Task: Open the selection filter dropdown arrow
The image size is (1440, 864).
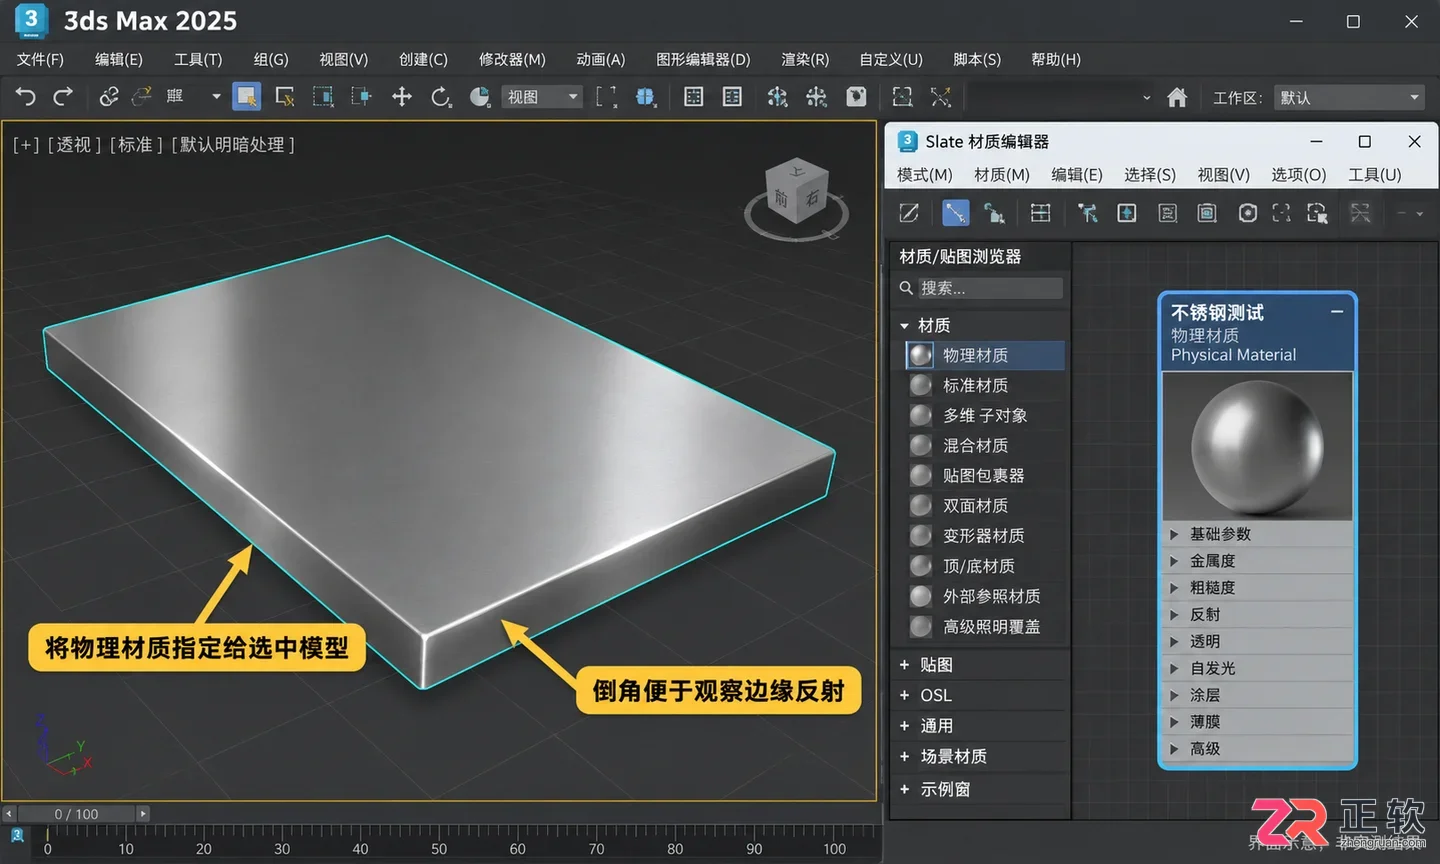Action: point(216,97)
